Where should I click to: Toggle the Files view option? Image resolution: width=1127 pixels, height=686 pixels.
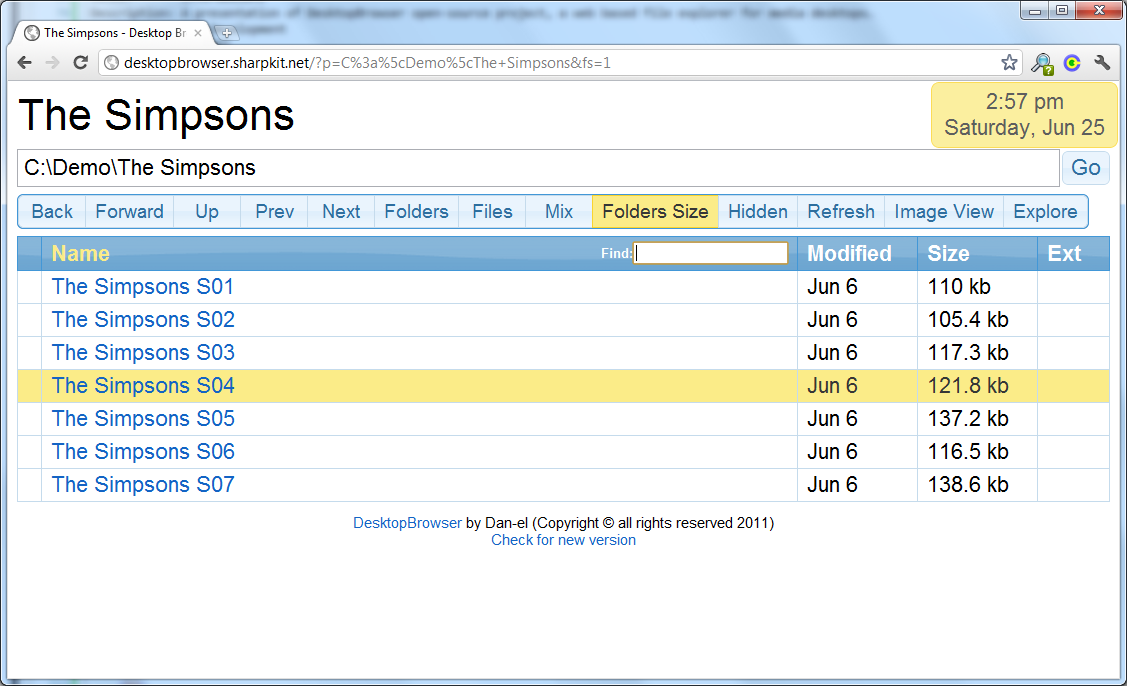tap(492, 211)
